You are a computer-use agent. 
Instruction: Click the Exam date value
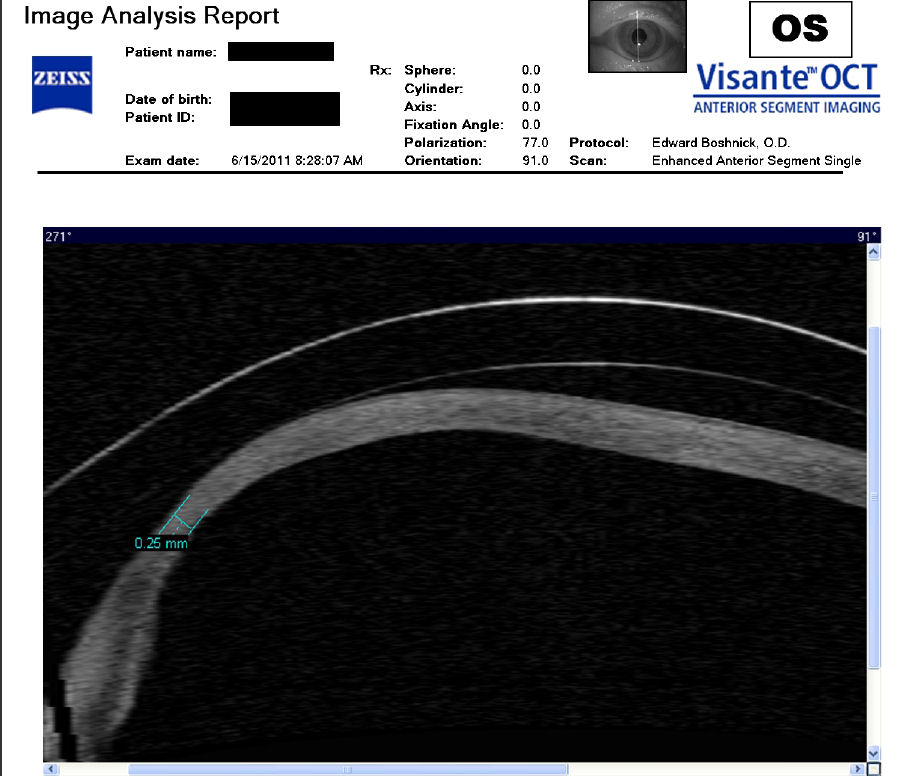[296, 161]
